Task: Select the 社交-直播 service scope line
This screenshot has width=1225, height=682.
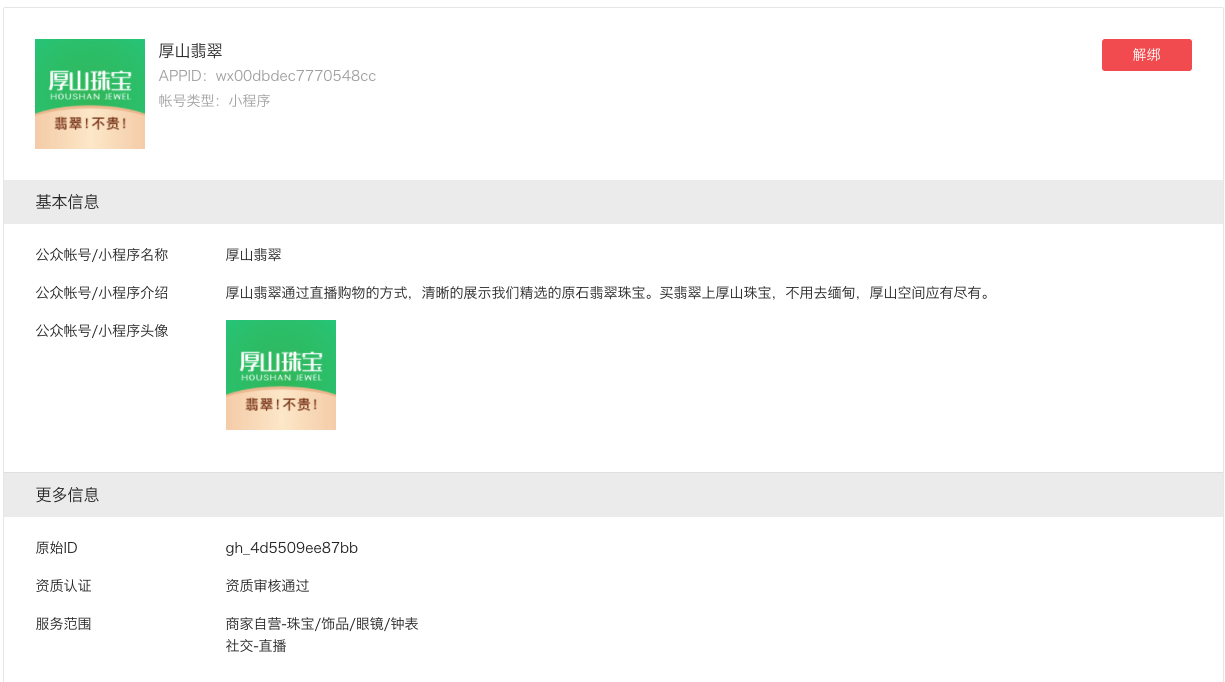Action: 256,646
